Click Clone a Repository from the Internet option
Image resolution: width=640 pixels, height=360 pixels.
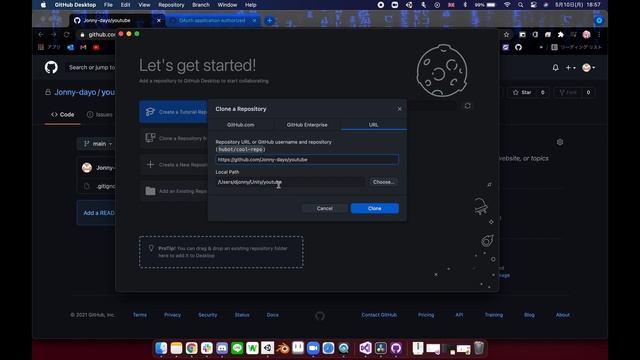(174, 138)
